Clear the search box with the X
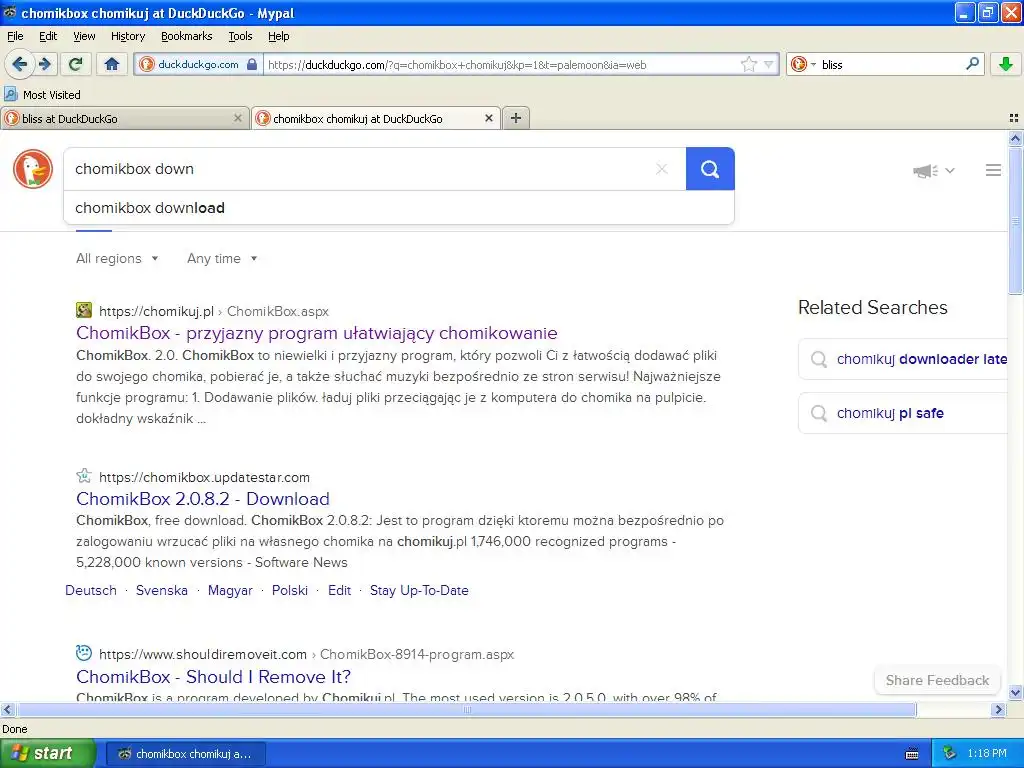The width and height of the screenshot is (1024, 768). (x=662, y=169)
